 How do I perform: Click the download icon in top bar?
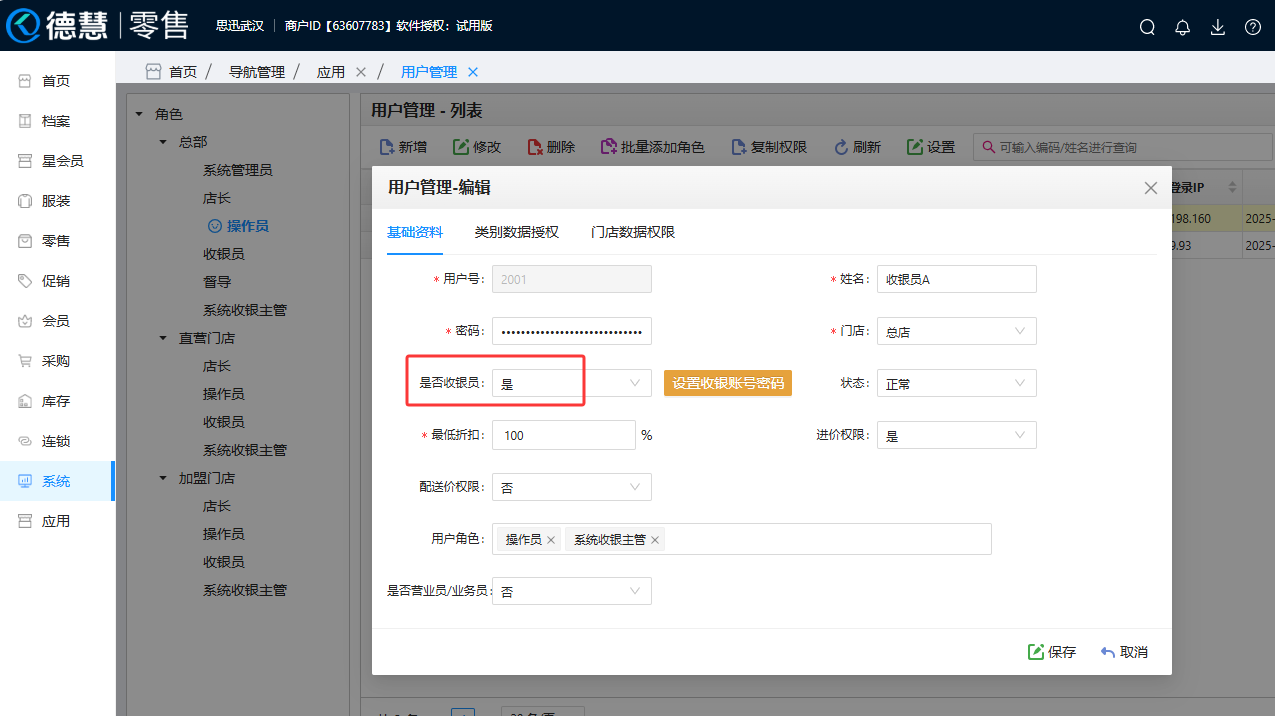1217,27
